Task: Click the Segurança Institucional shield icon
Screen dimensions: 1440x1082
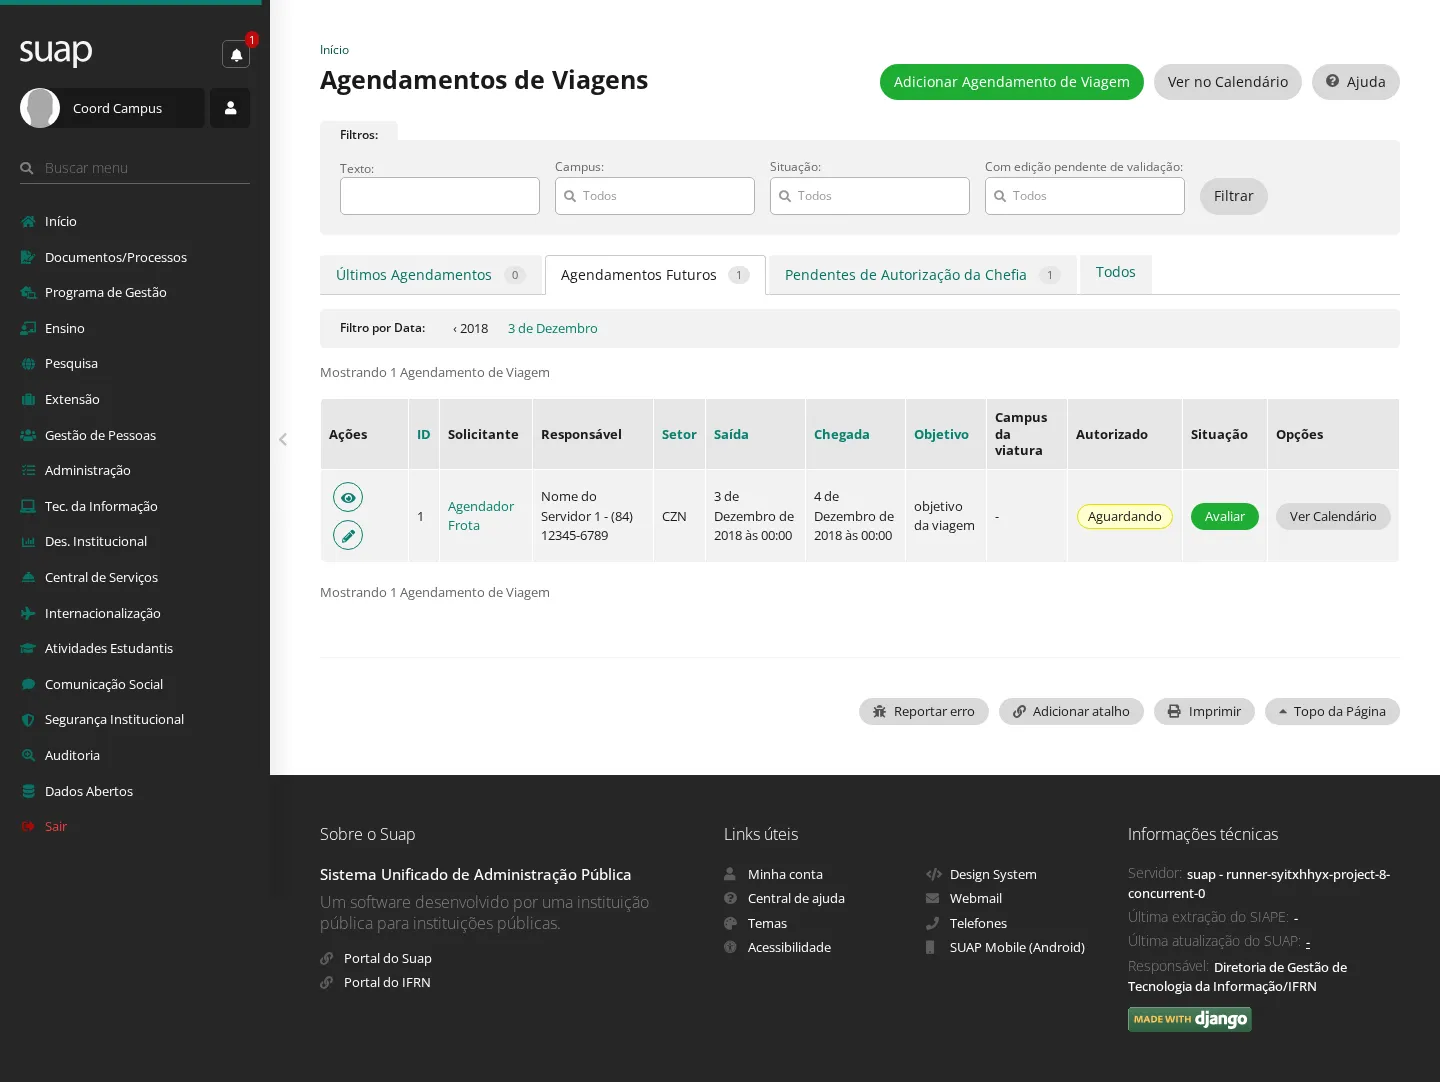Action: click(28, 719)
